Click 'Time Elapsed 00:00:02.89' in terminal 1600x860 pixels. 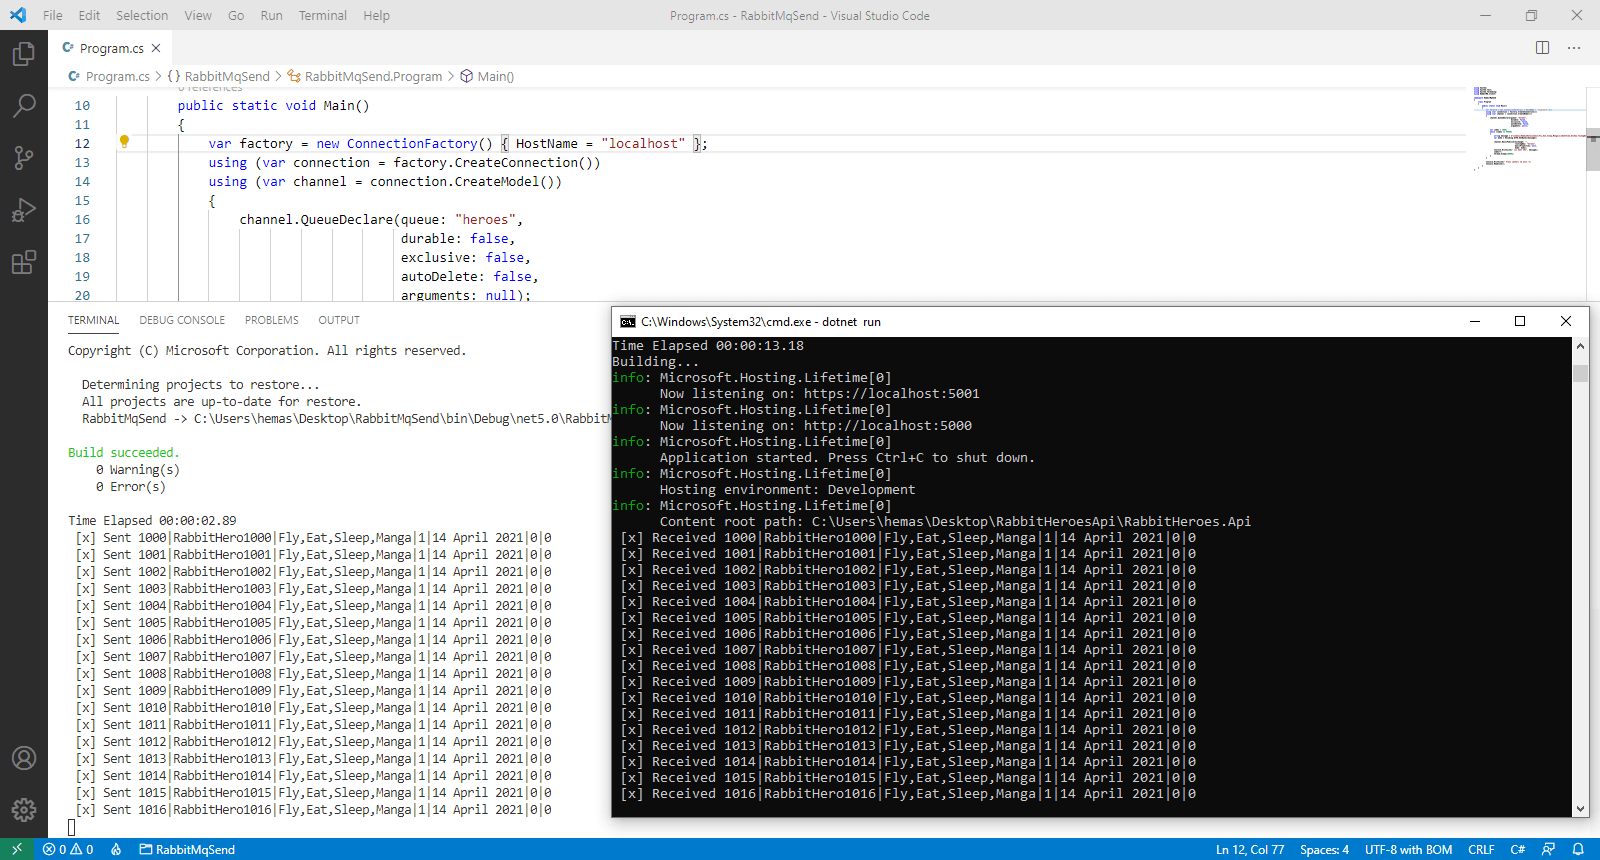click(152, 520)
